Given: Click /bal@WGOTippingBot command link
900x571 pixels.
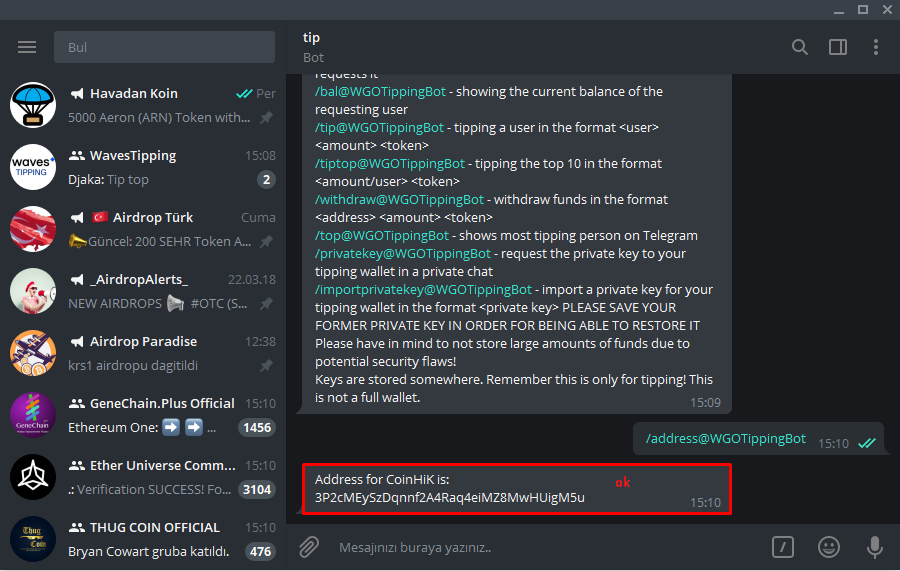Looking at the screenshot, I should (x=380, y=91).
